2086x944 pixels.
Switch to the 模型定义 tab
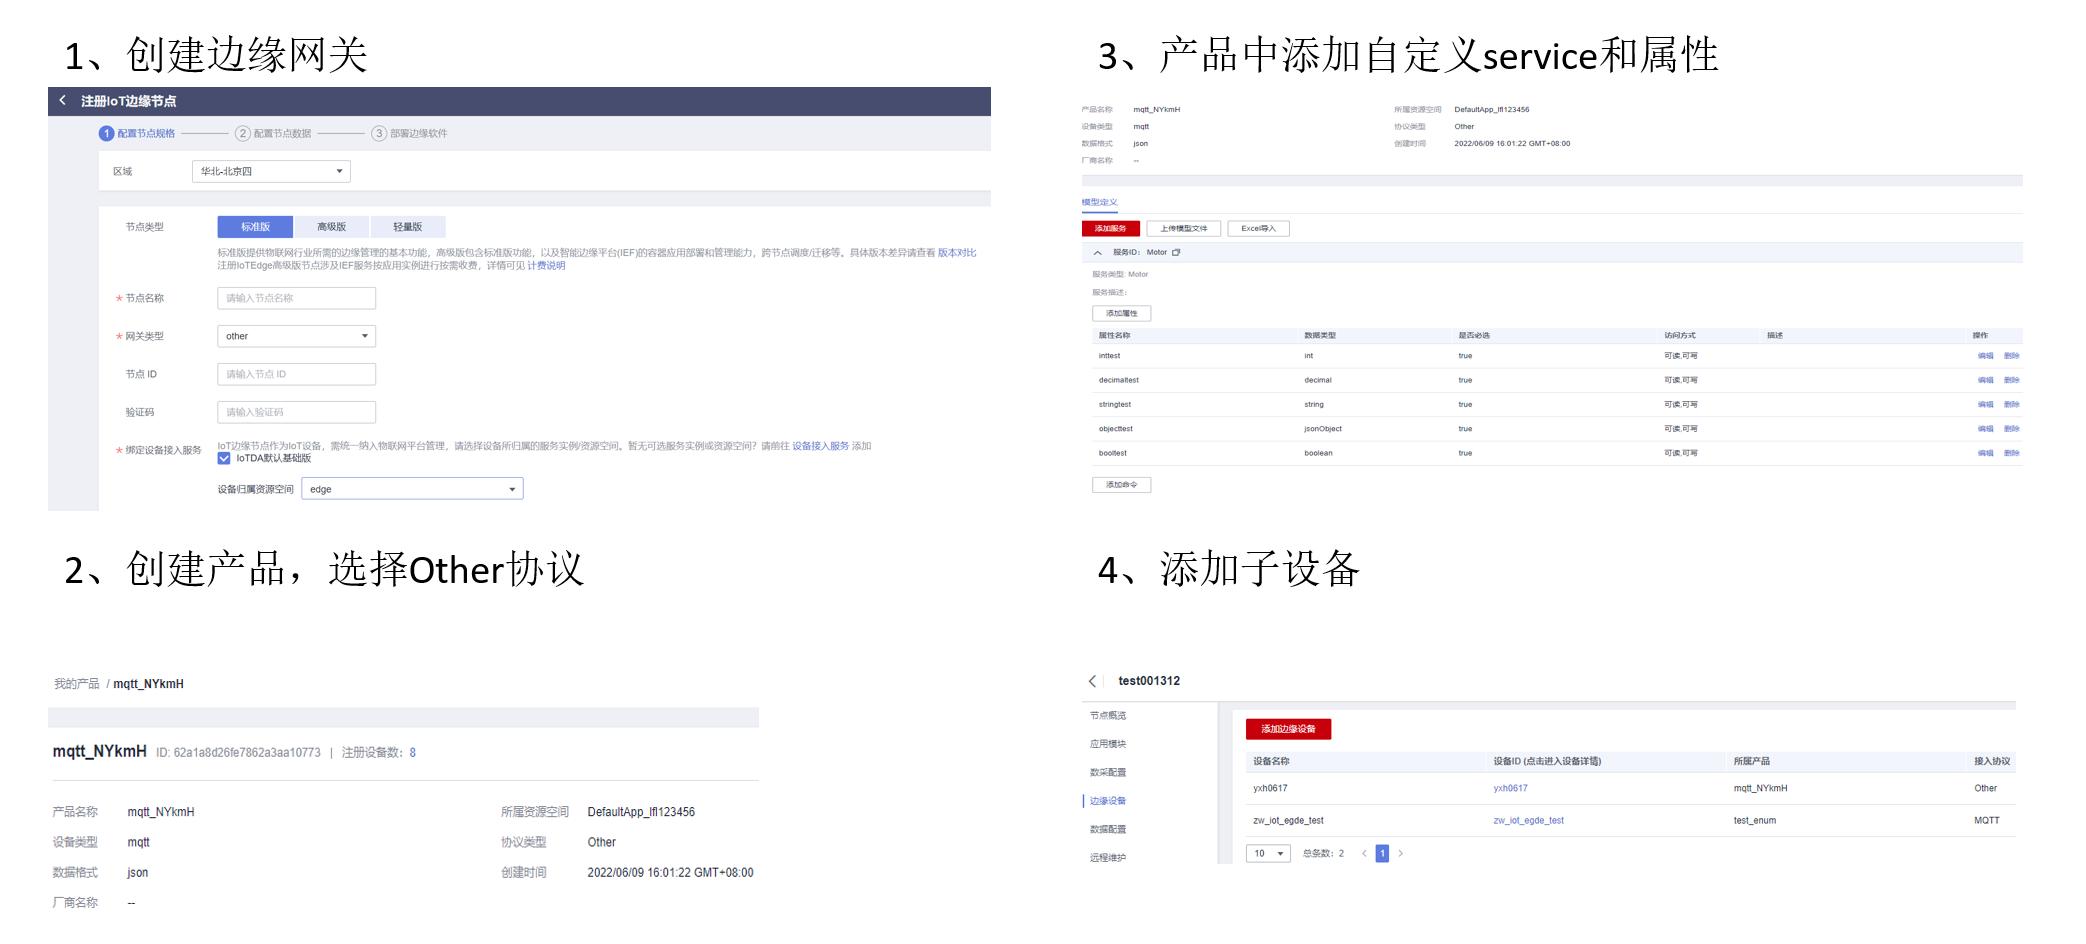pyautogui.click(x=1097, y=202)
